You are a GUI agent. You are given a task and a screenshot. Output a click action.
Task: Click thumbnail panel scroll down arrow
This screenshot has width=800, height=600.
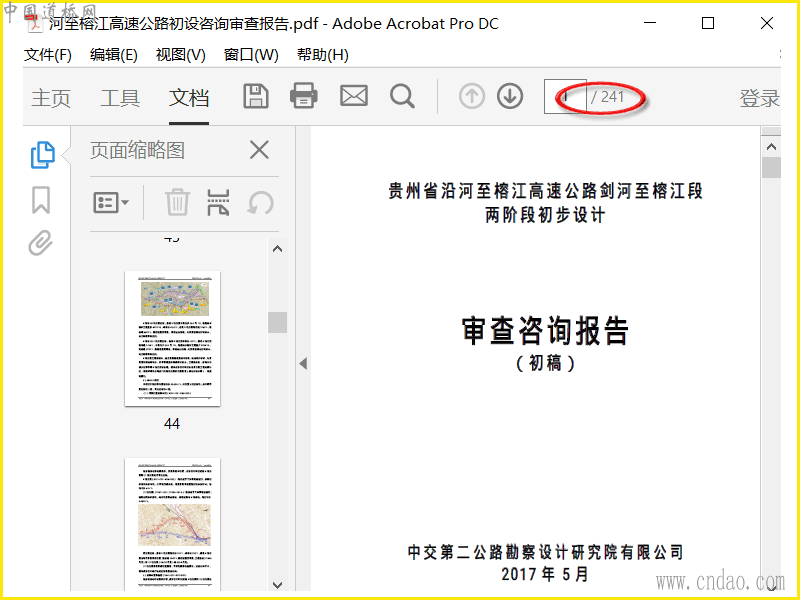[278, 585]
